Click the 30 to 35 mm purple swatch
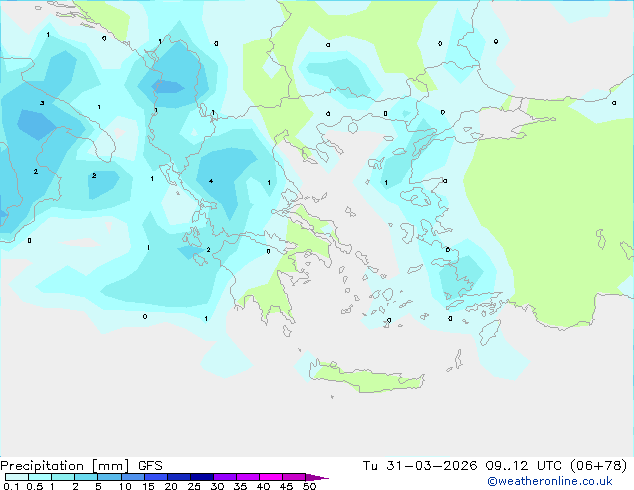Image resolution: width=634 pixels, height=490 pixels. 225,477
